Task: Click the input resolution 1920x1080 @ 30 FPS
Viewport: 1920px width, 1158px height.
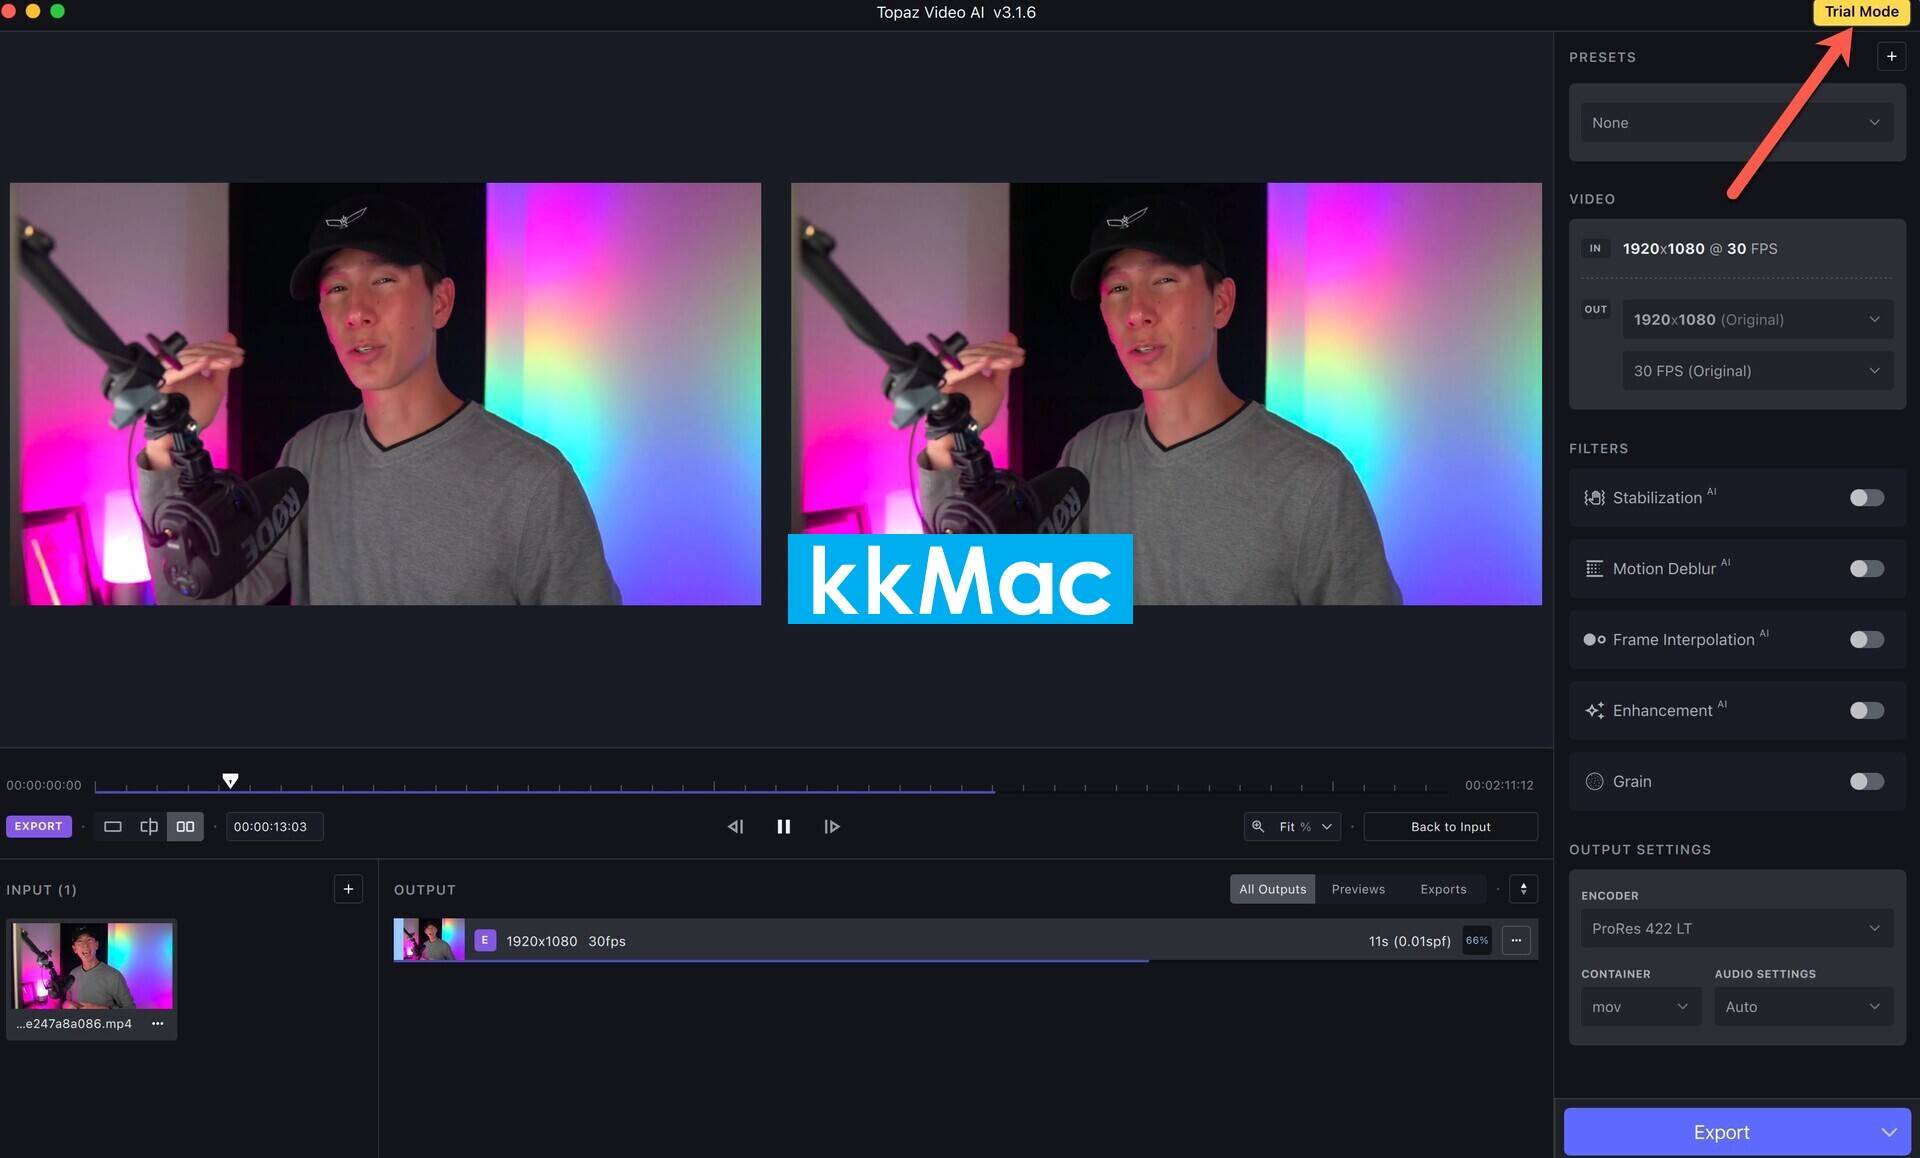Action: tap(1699, 249)
